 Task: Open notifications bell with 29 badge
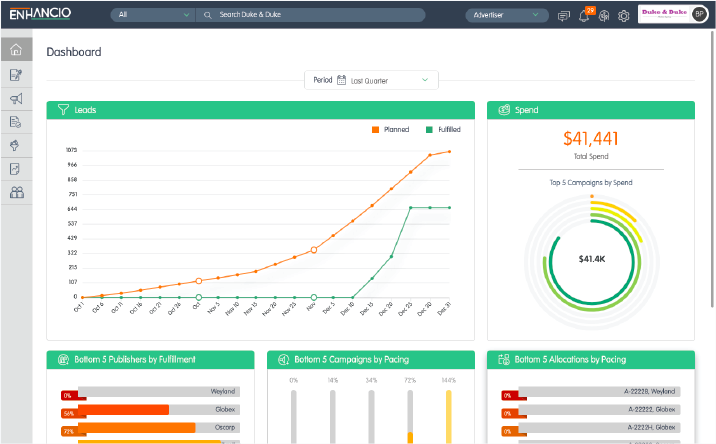tap(585, 15)
